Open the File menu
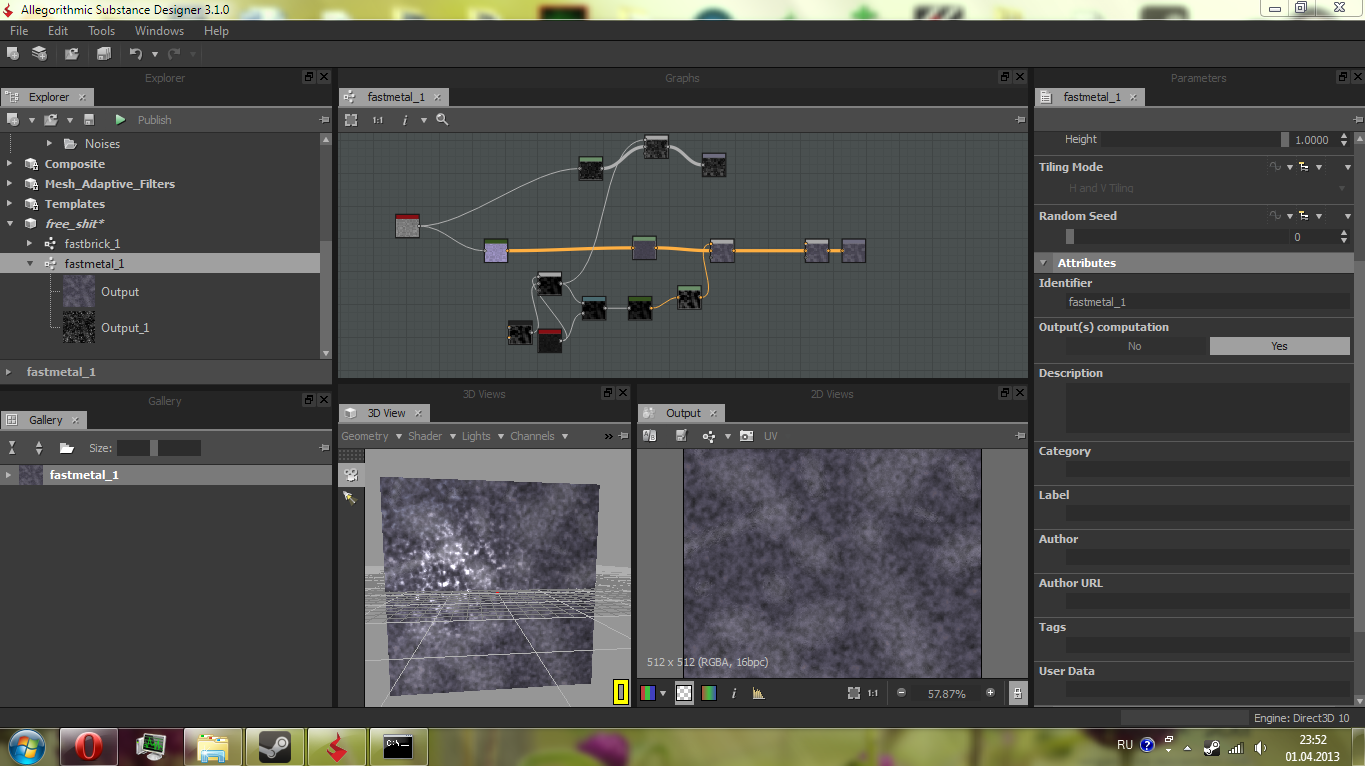Viewport: 1365px width, 766px height. (19, 31)
